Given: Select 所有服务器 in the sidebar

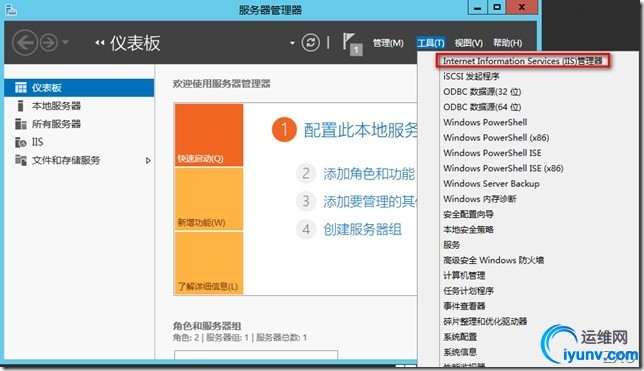Looking at the screenshot, I should (x=79, y=124).
